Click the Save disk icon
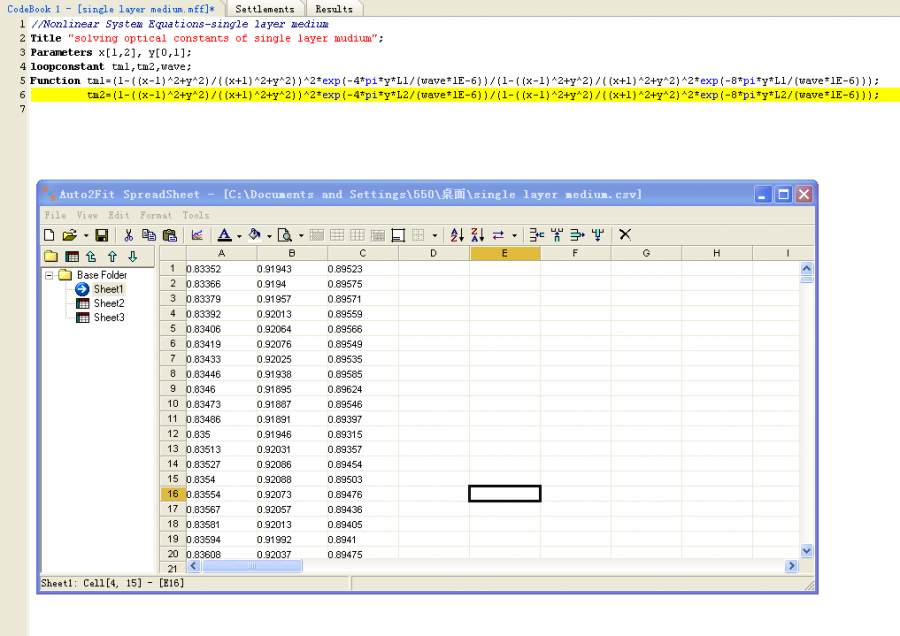This screenshot has width=900, height=636. tap(101, 235)
